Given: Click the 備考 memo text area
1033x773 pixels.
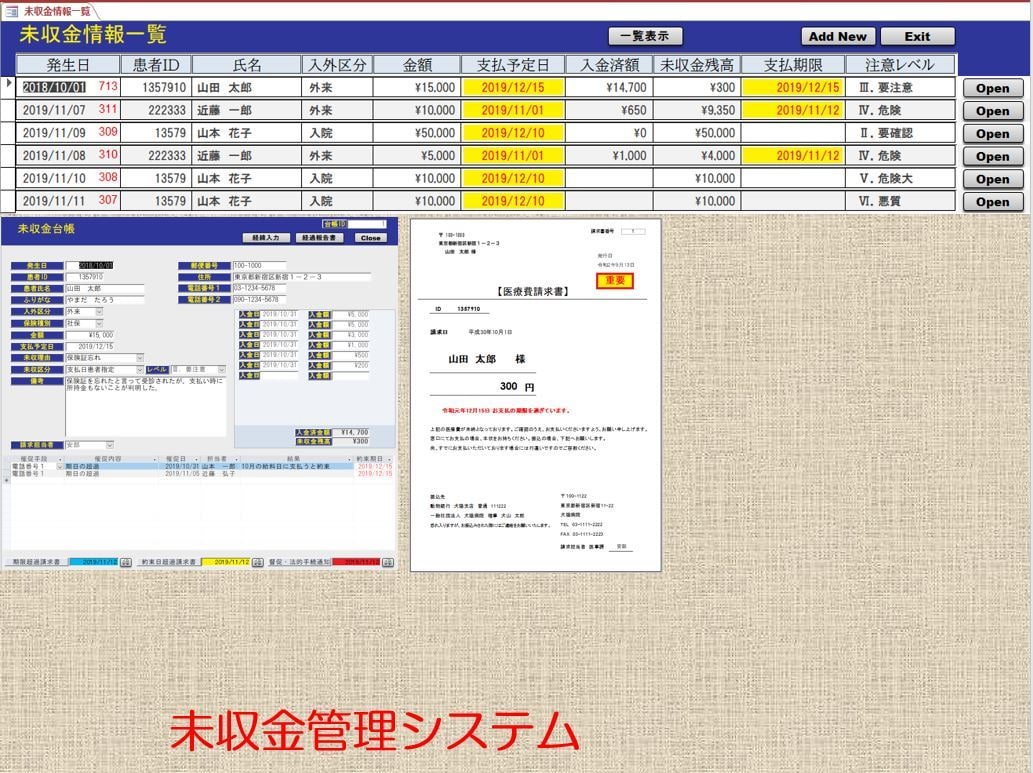Looking at the screenshot, I should pyautogui.click(x=146, y=406).
